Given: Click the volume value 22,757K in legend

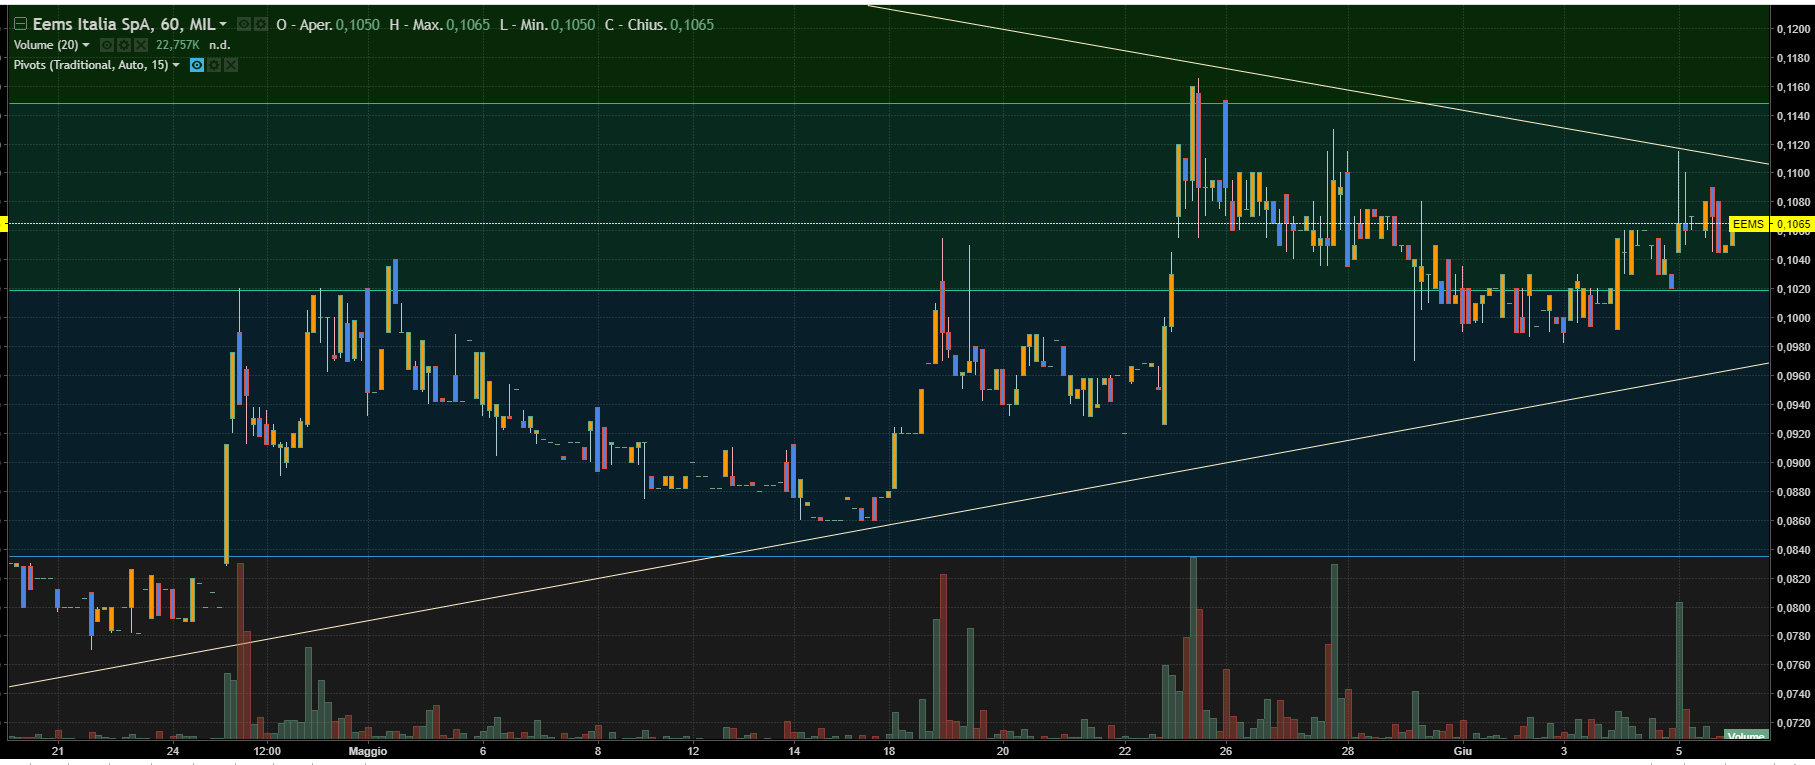Looking at the screenshot, I should click(x=178, y=45).
